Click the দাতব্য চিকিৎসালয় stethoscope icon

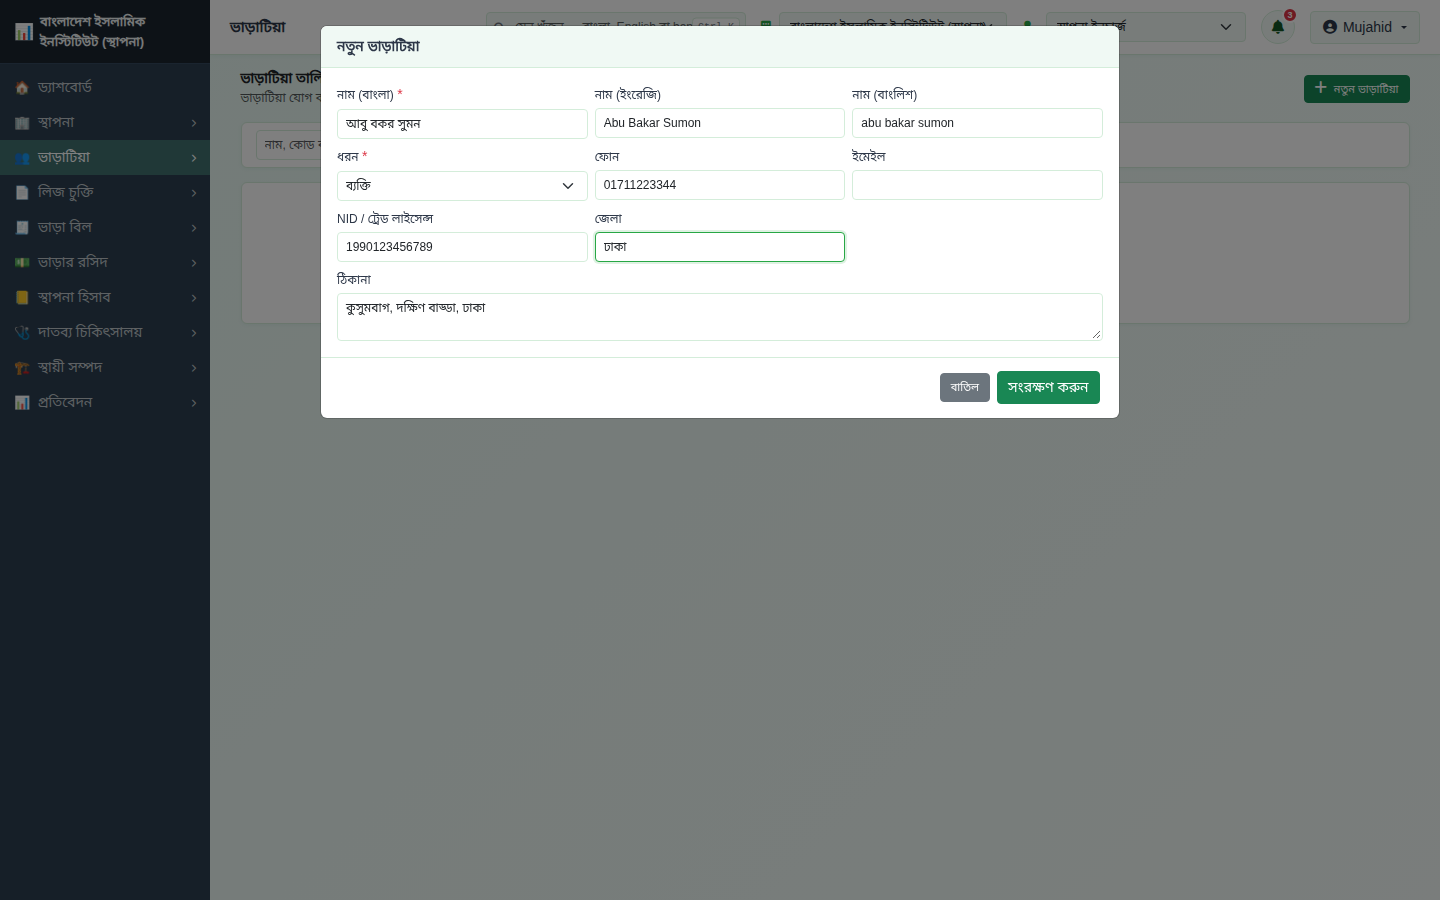click(x=22, y=333)
